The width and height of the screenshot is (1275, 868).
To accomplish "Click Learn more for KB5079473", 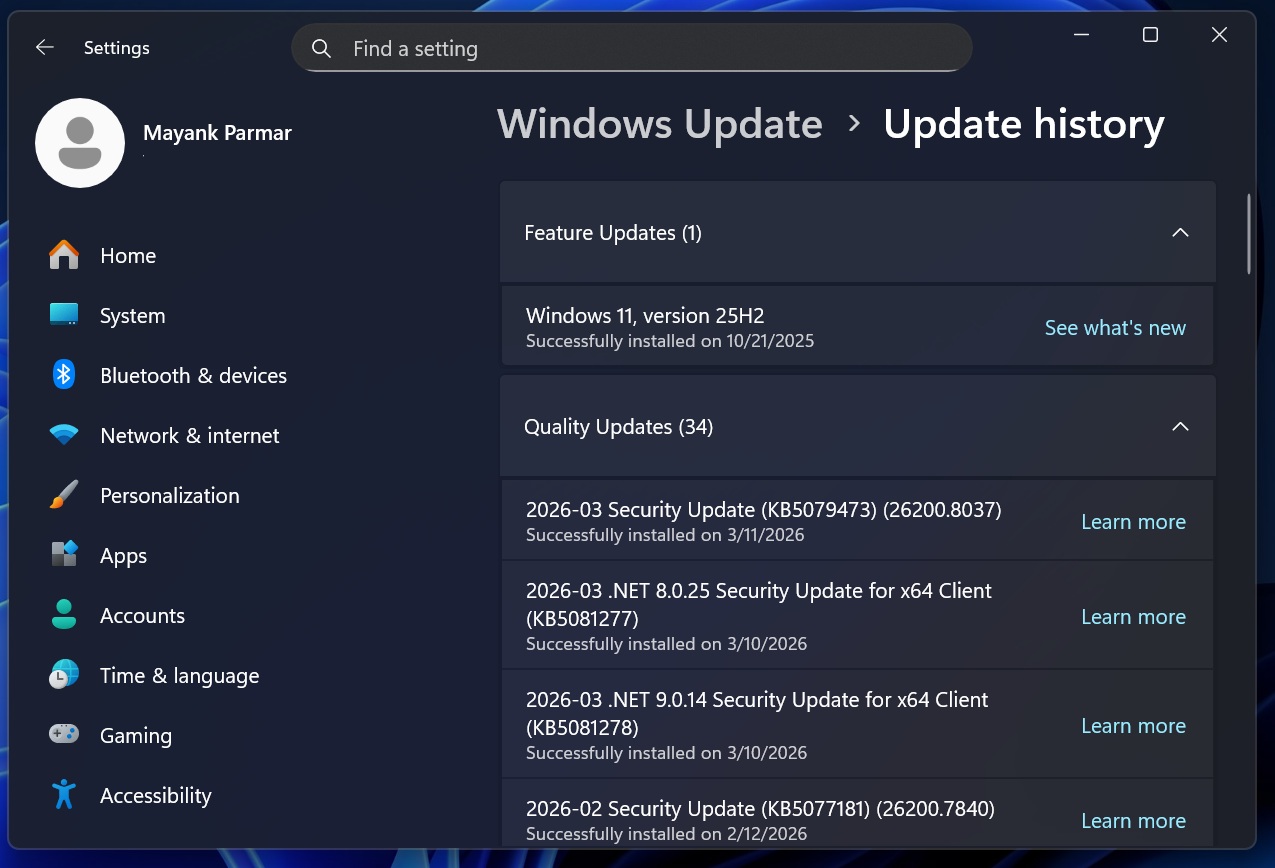I will pos(1133,521).
